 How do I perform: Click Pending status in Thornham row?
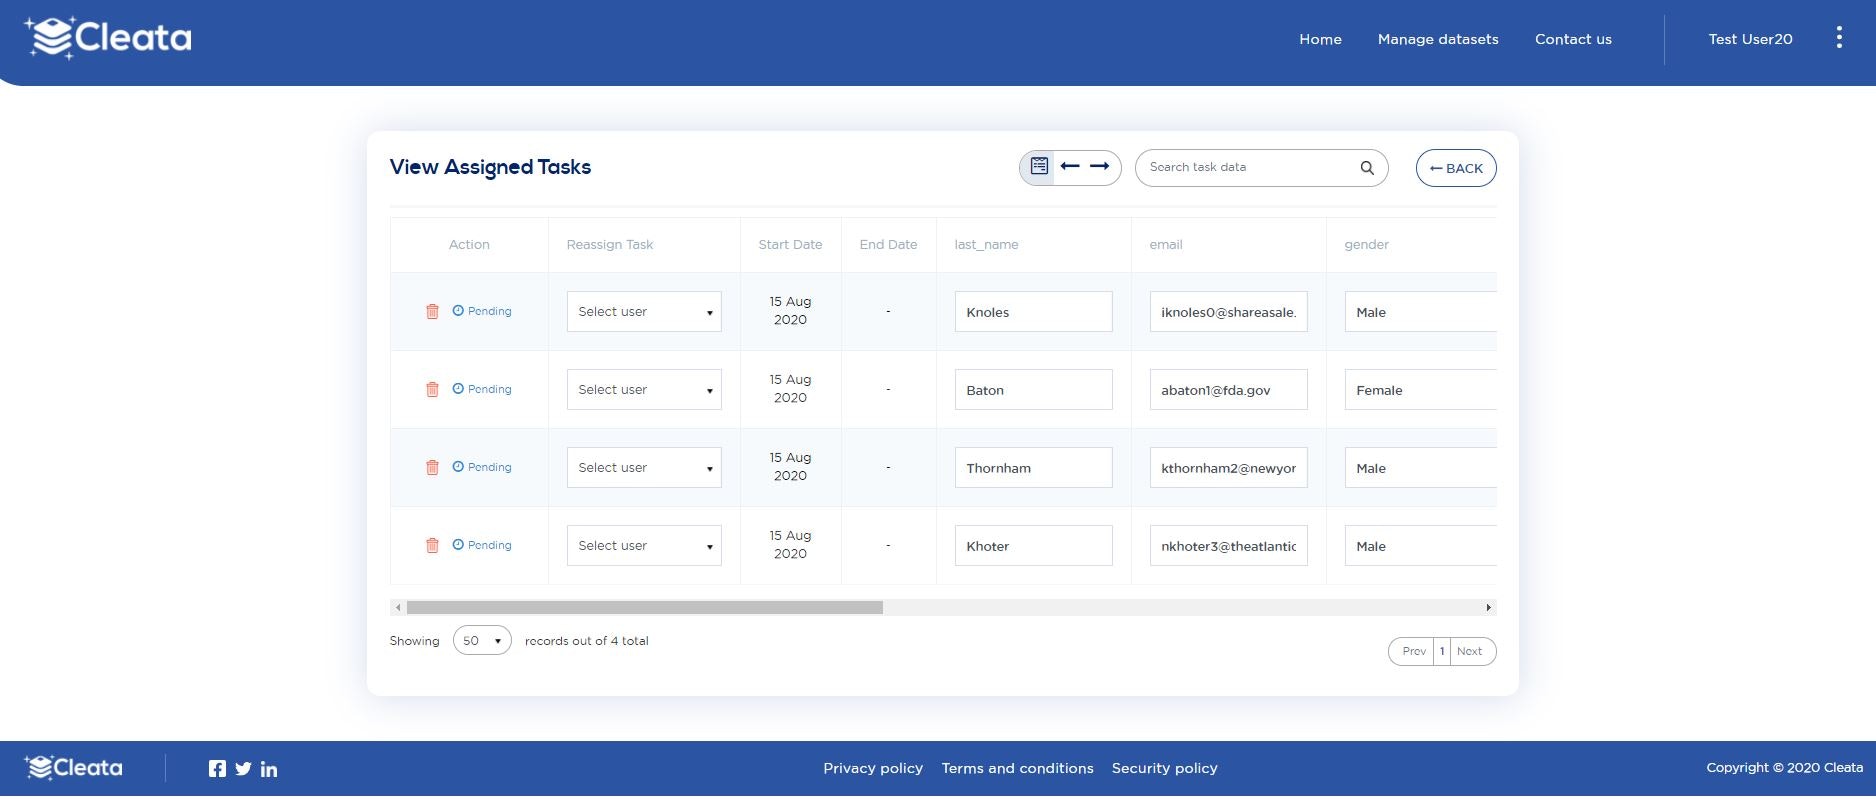coord(482,467)
